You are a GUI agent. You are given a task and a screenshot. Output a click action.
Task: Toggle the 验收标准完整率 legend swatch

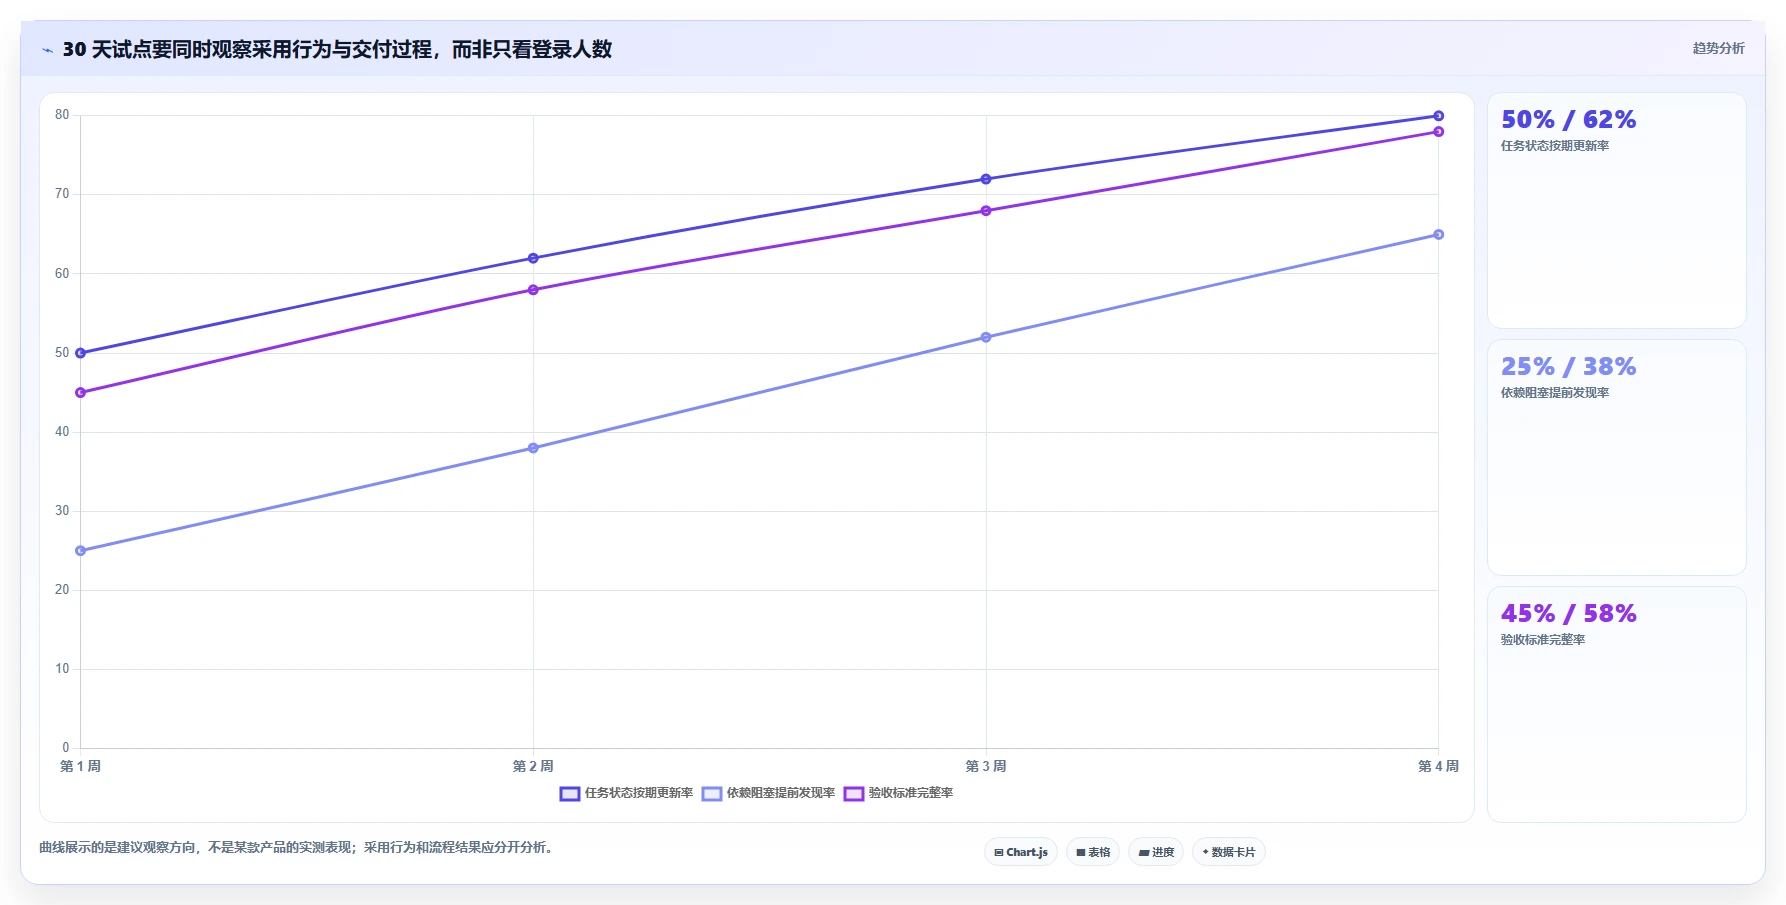854,794
